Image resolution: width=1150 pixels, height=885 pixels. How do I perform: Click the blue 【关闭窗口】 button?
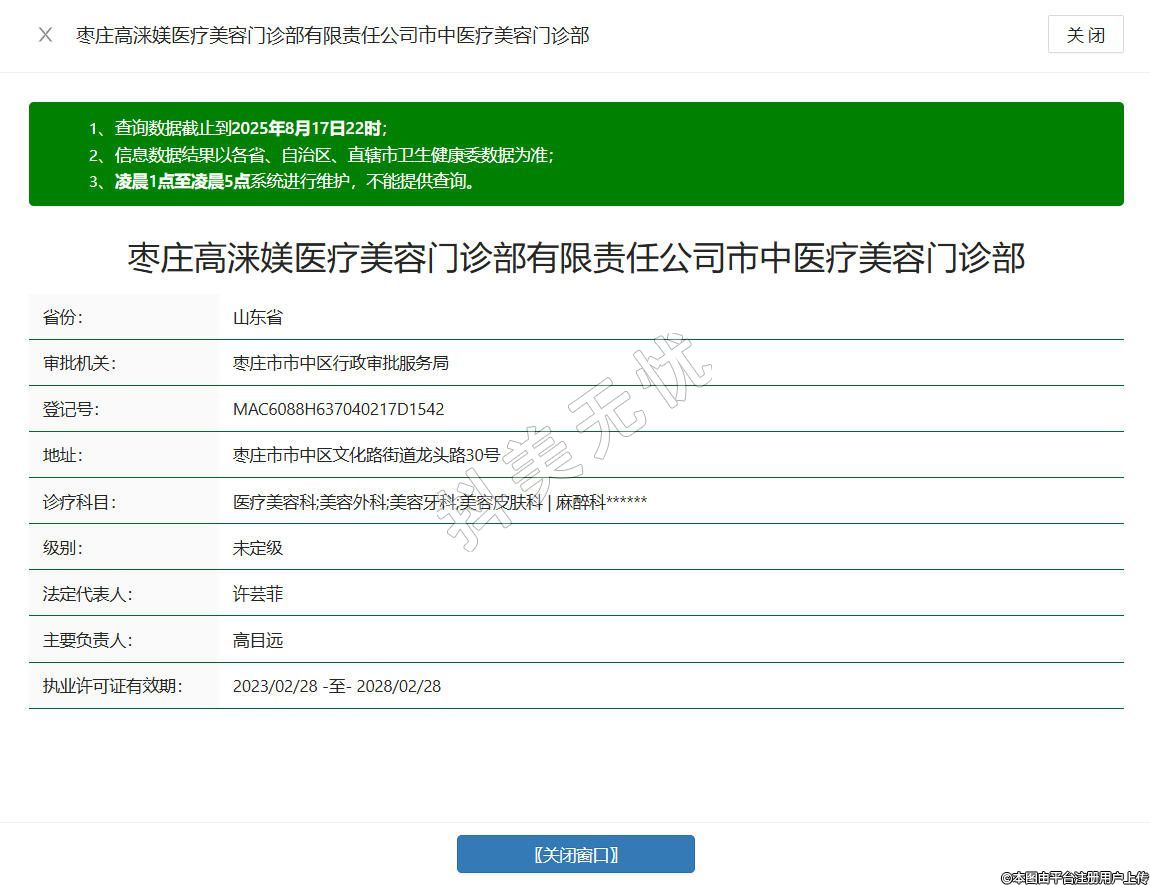575,854
